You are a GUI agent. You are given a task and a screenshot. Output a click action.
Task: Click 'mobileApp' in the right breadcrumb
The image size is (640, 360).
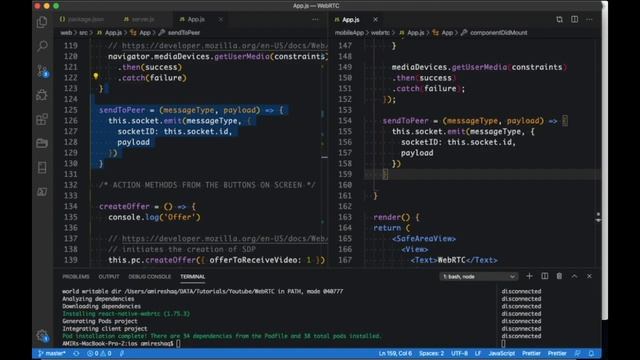coord(349,33)
